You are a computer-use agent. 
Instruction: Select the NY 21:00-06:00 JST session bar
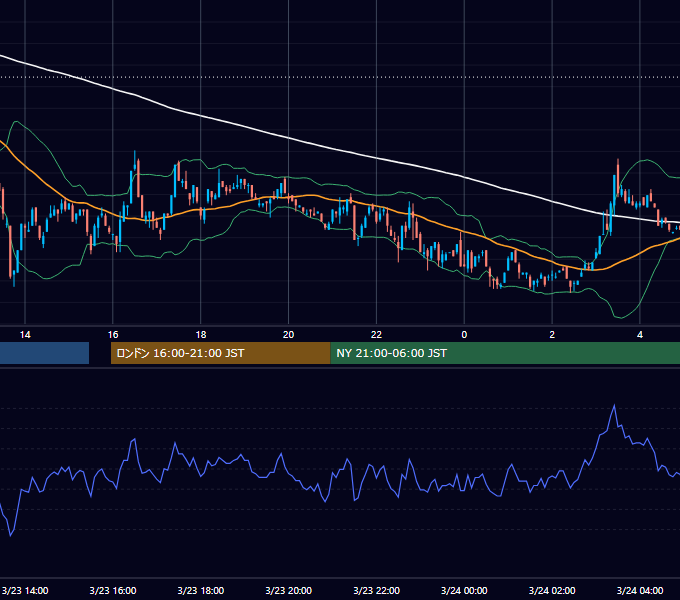[x=505, y=353]
